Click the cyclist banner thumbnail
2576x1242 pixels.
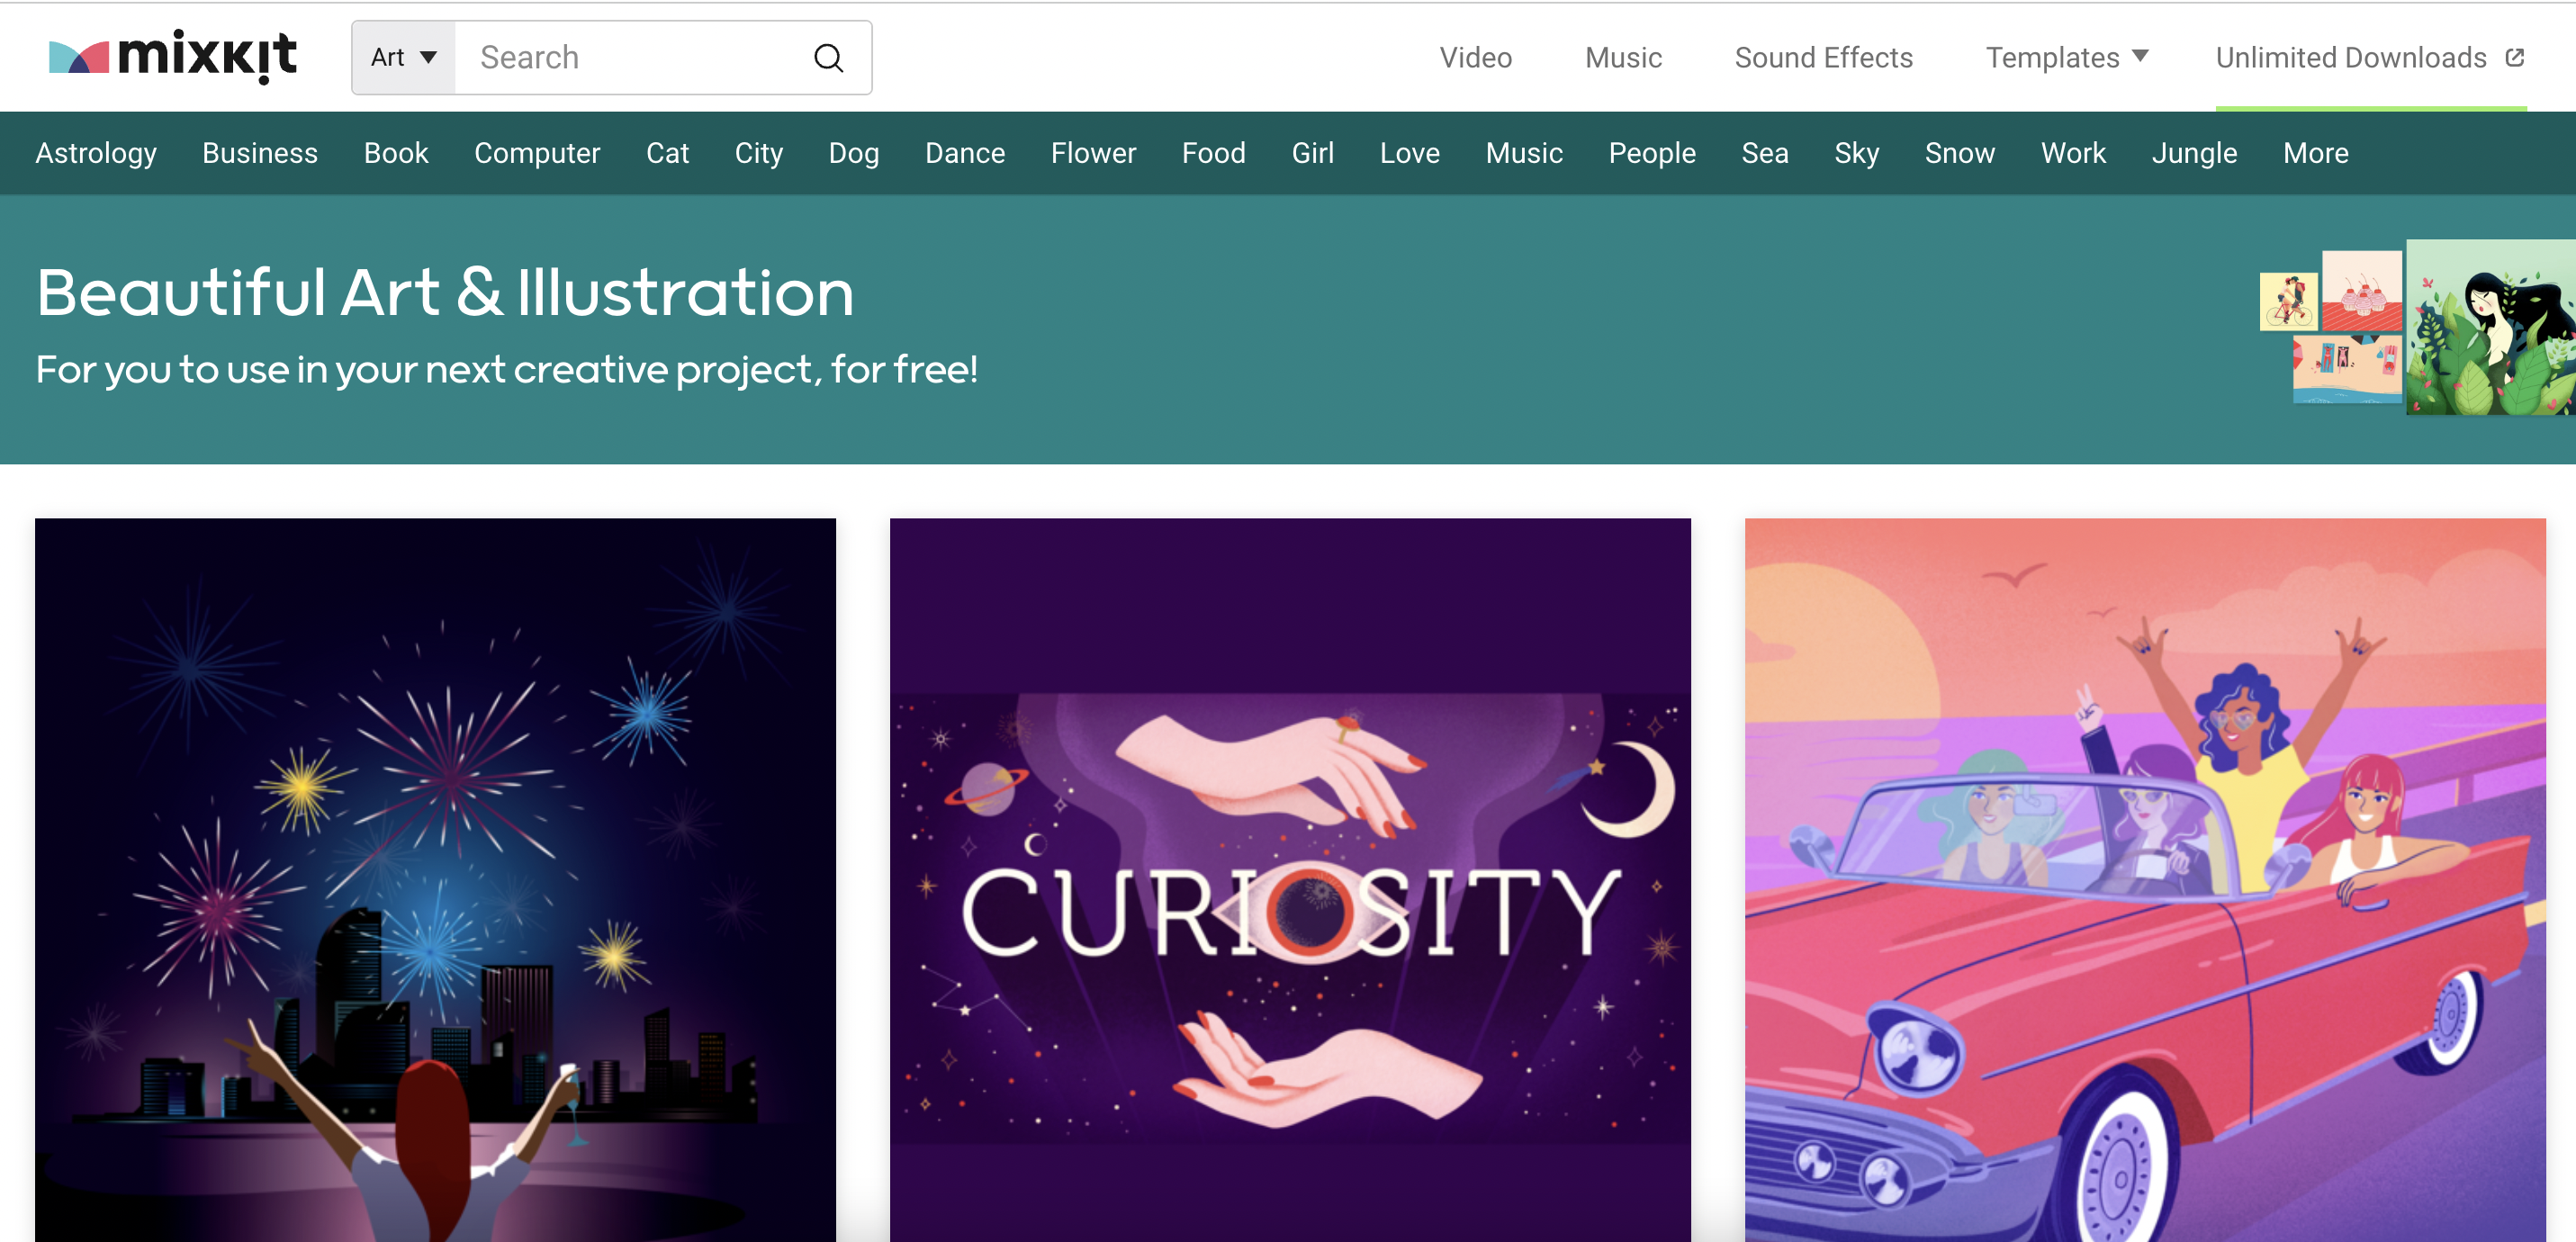coord(2288,301)
